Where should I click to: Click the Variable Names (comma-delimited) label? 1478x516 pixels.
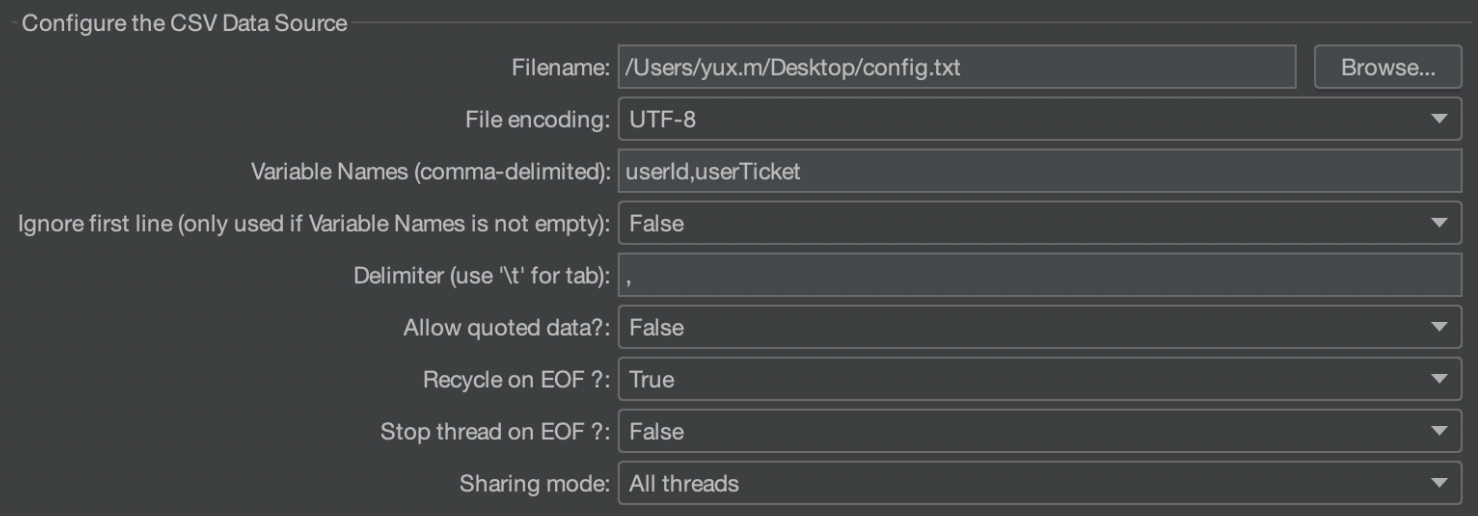tap(430, 172)
